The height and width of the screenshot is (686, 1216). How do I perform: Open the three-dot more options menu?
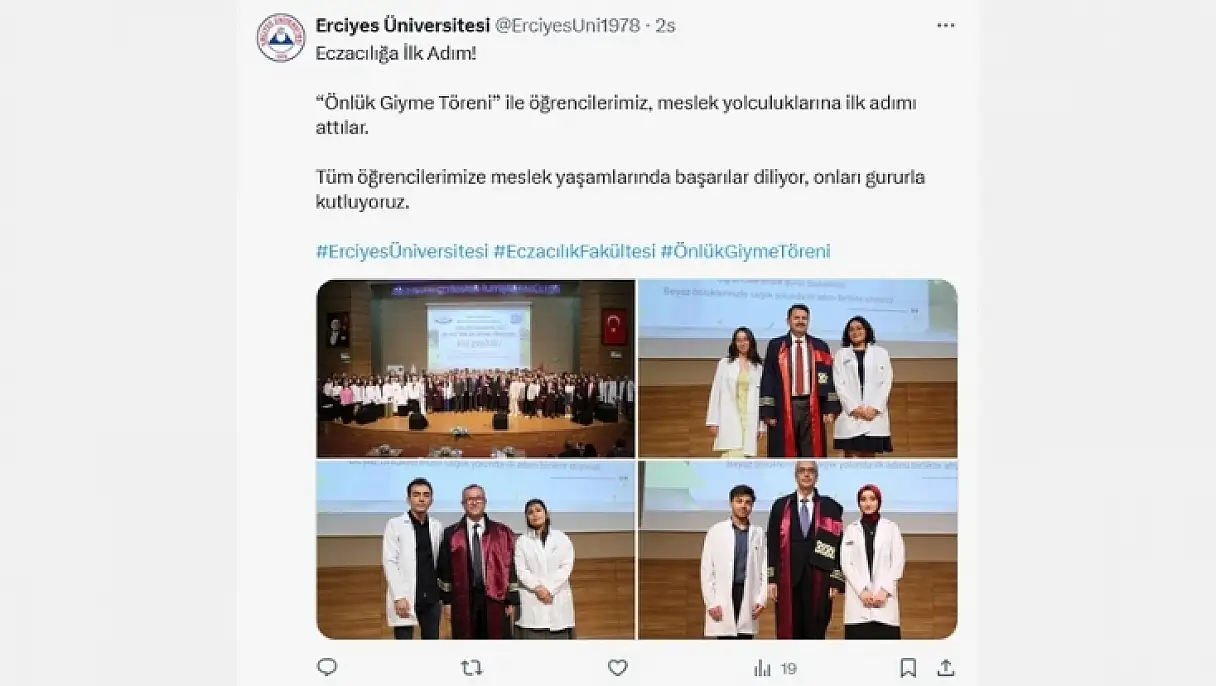pos(945,25)
